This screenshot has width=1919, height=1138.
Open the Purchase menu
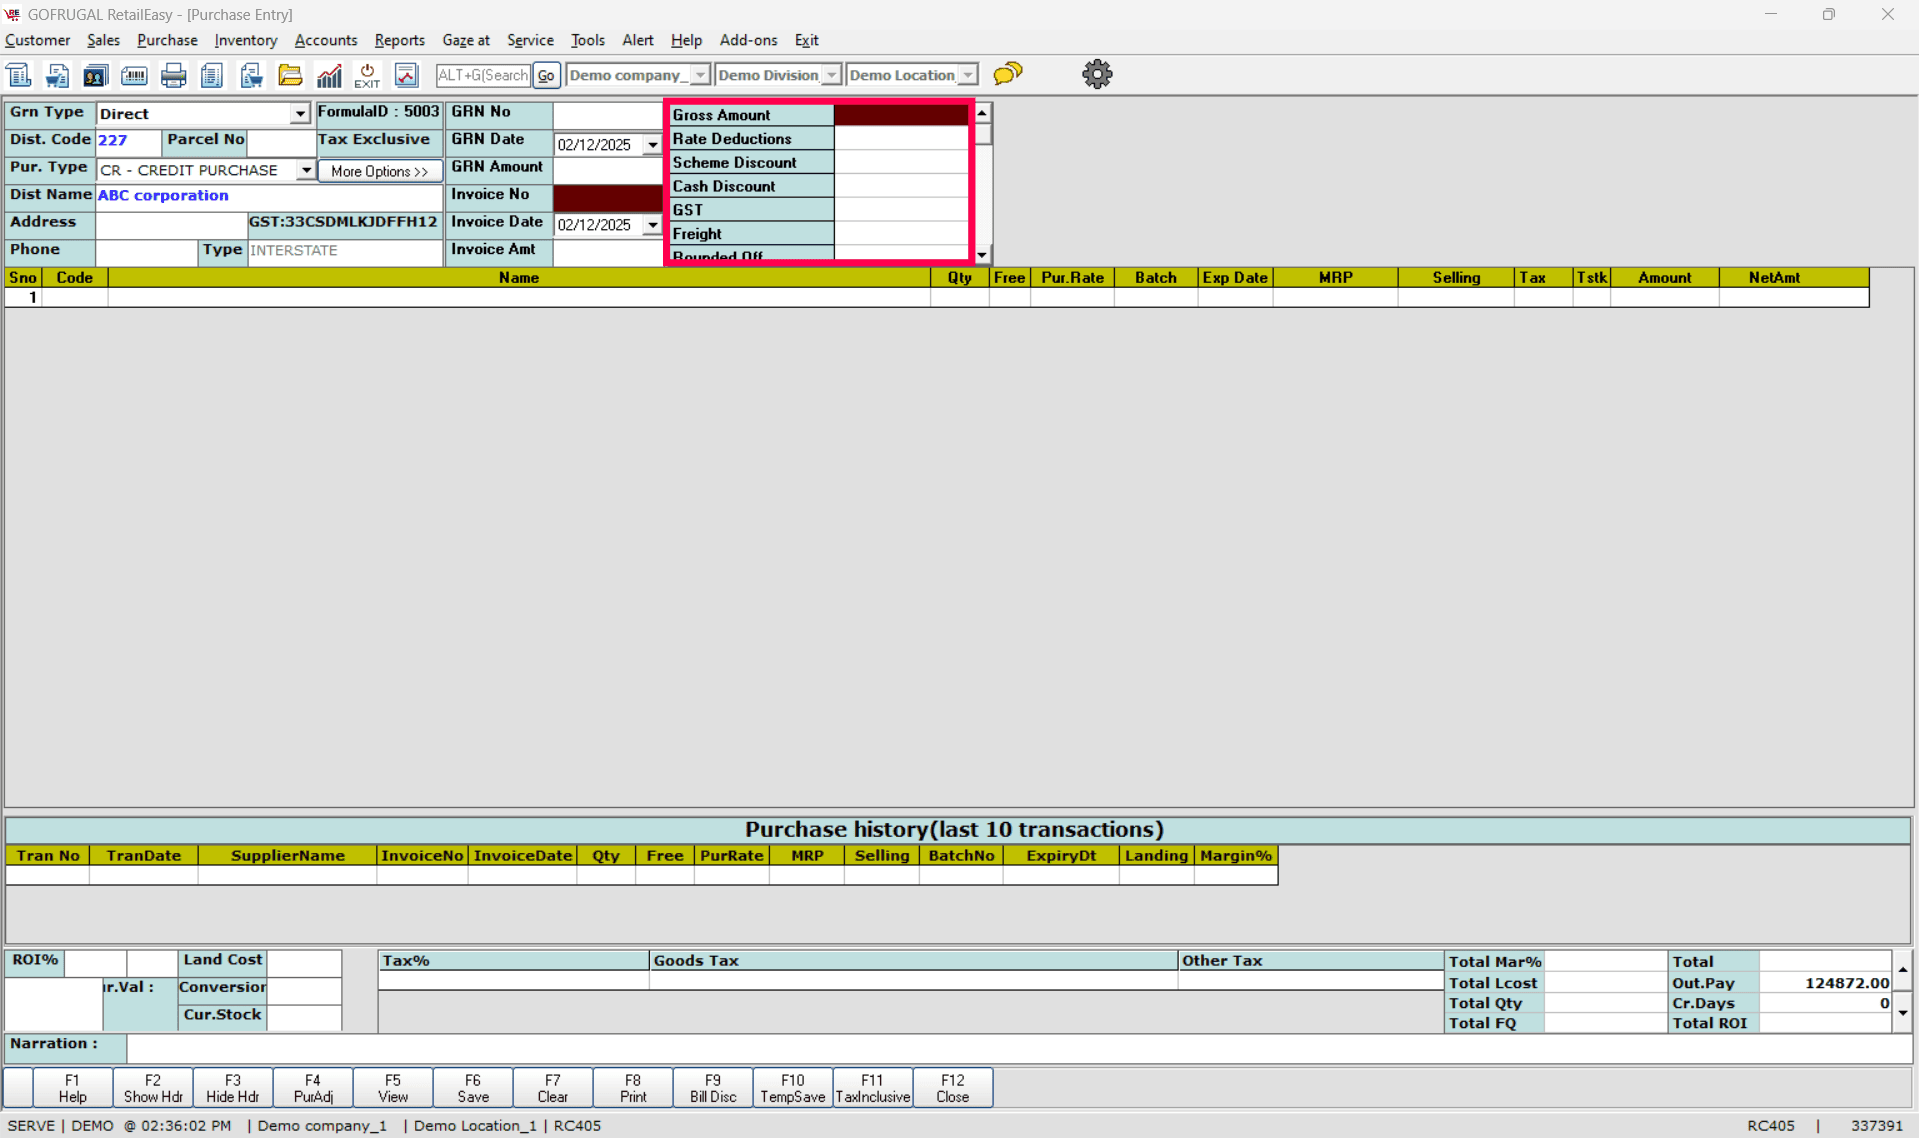coord(167,40)
